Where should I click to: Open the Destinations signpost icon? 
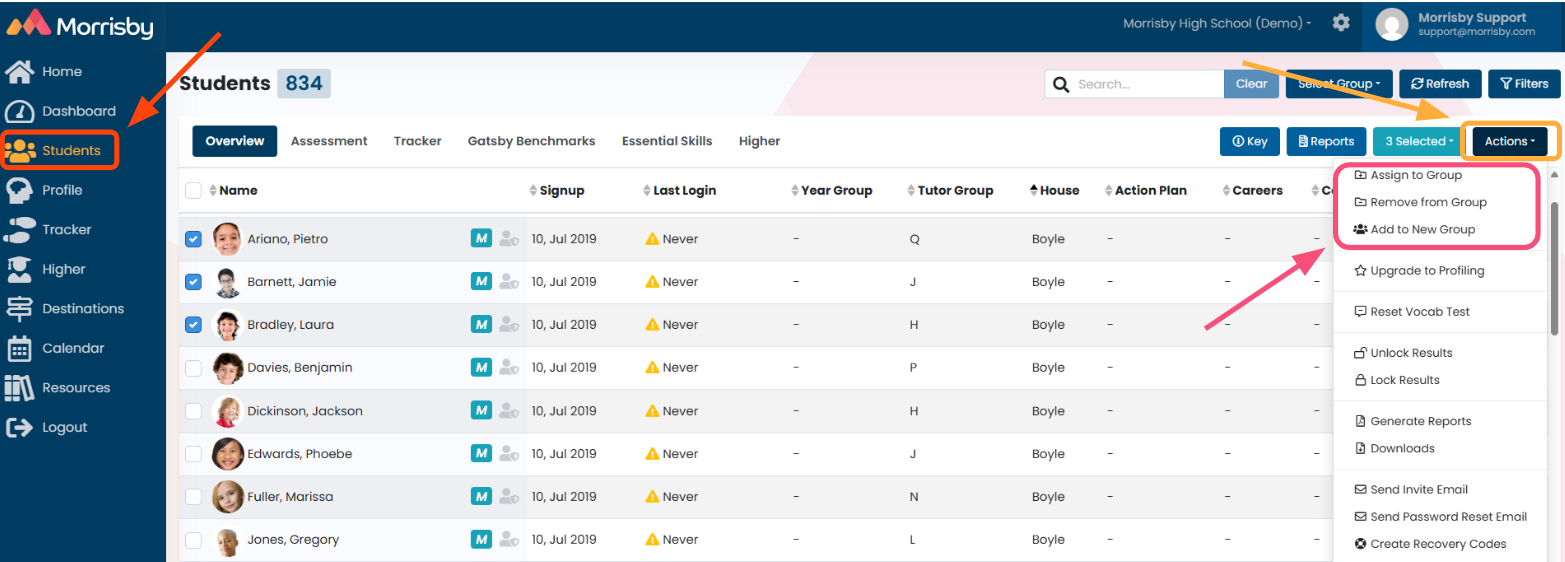click(x=20, y=308)
